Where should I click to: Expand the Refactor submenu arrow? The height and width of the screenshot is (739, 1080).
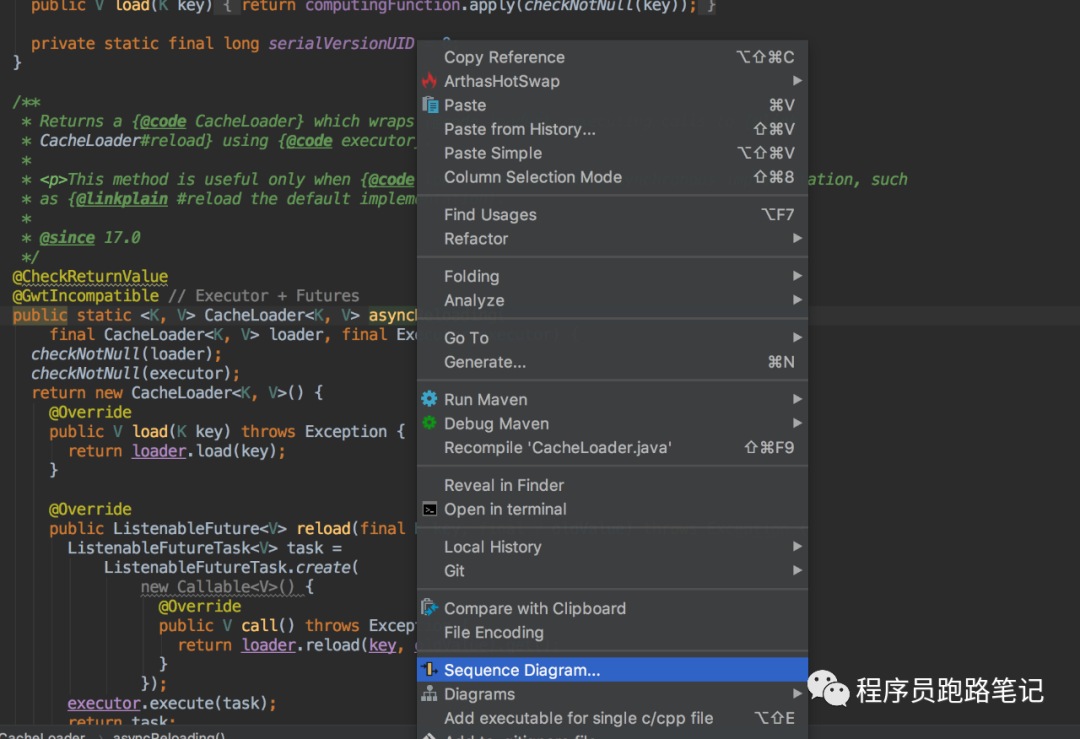pyautogui.click(x=797, y=239)
